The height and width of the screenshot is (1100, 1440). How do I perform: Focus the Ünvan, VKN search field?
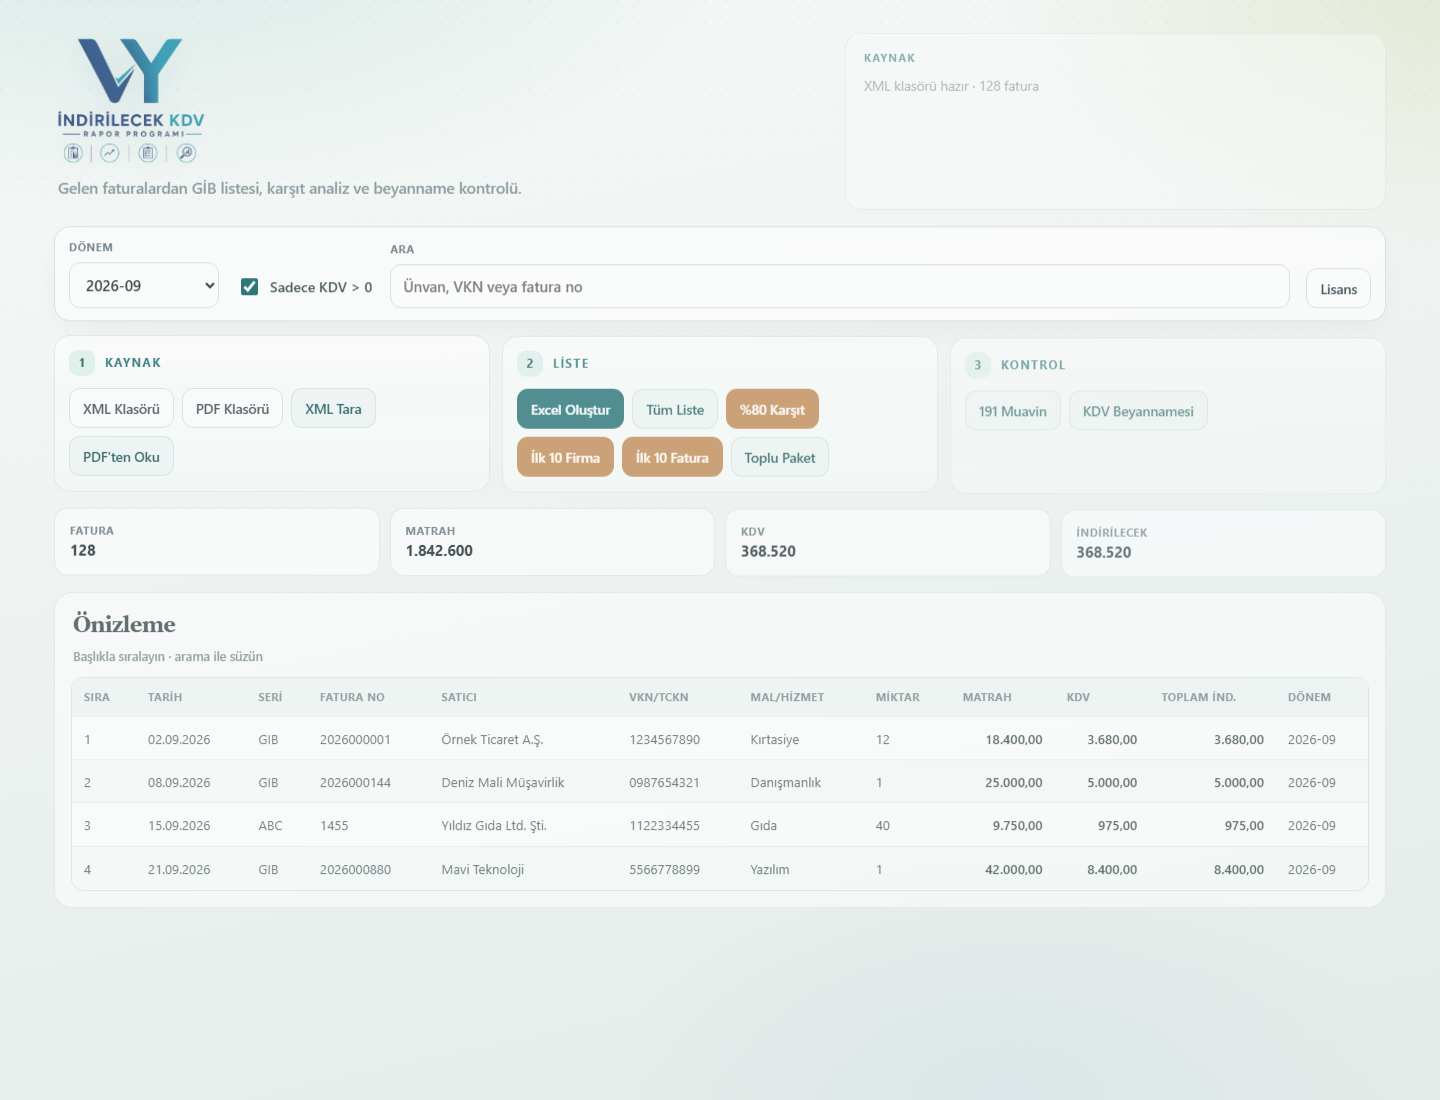[839, 287]
